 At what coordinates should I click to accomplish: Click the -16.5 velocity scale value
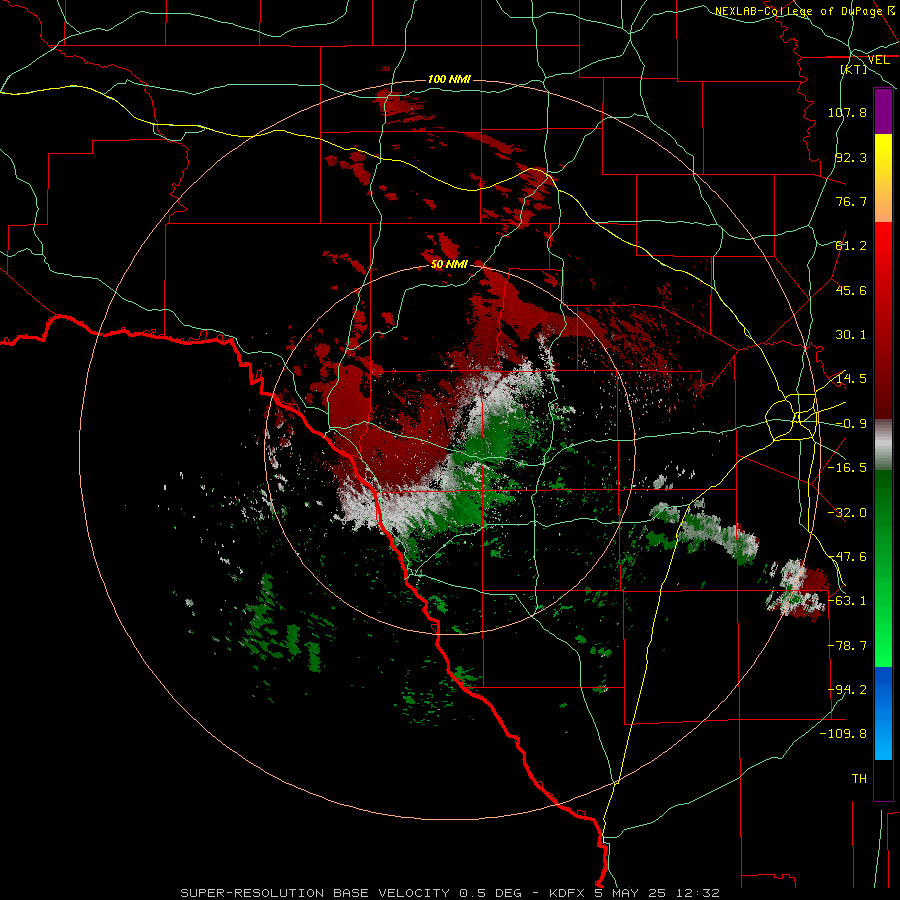point(847,468)
